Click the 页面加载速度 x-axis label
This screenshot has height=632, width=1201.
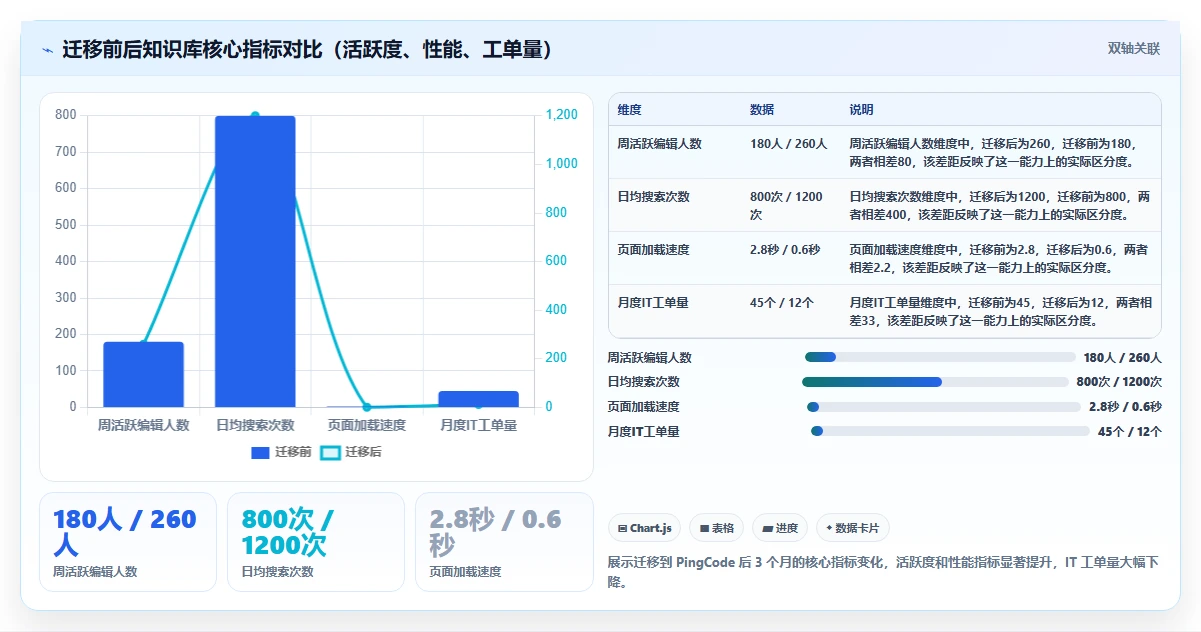367,425
